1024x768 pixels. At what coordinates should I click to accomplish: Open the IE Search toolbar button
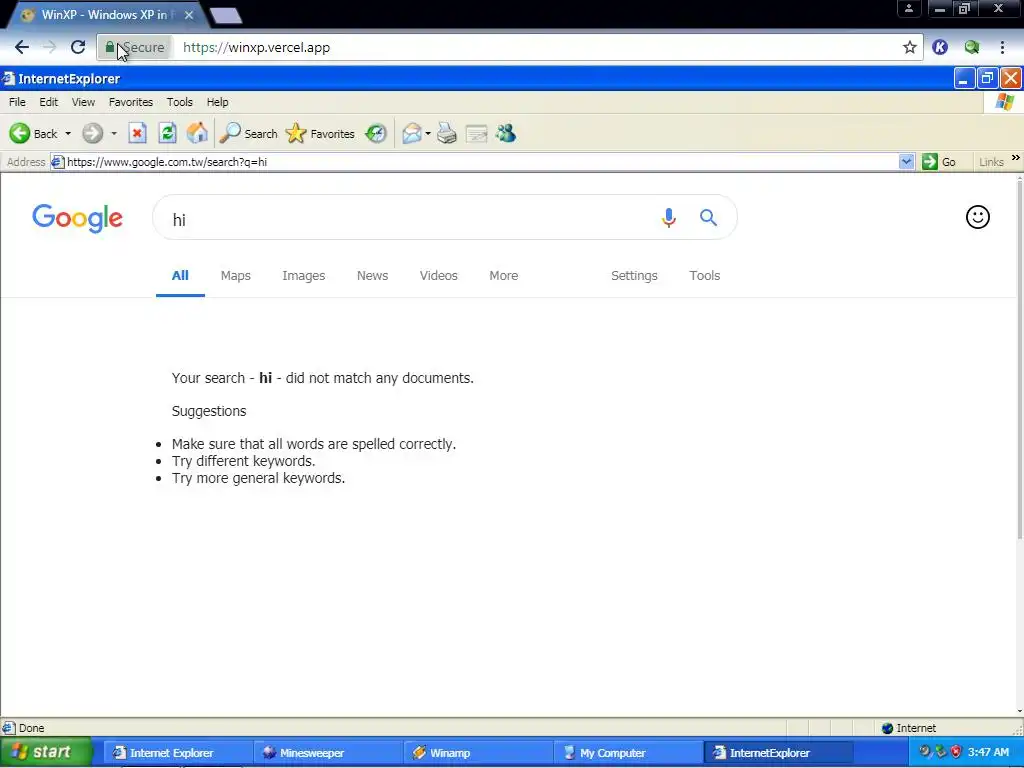point(248,134)
